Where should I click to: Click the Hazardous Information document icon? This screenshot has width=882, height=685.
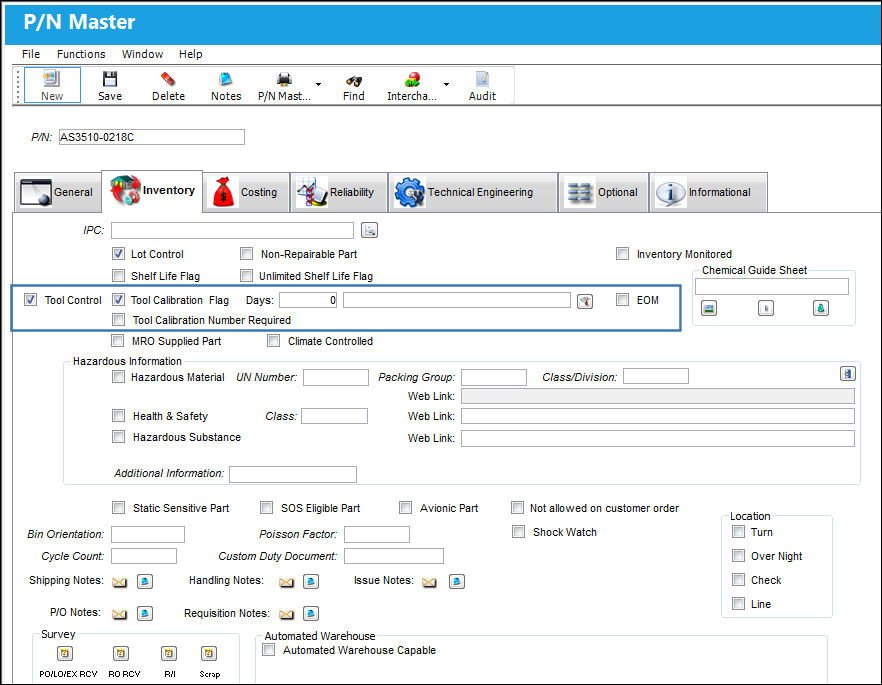point(848,373)
